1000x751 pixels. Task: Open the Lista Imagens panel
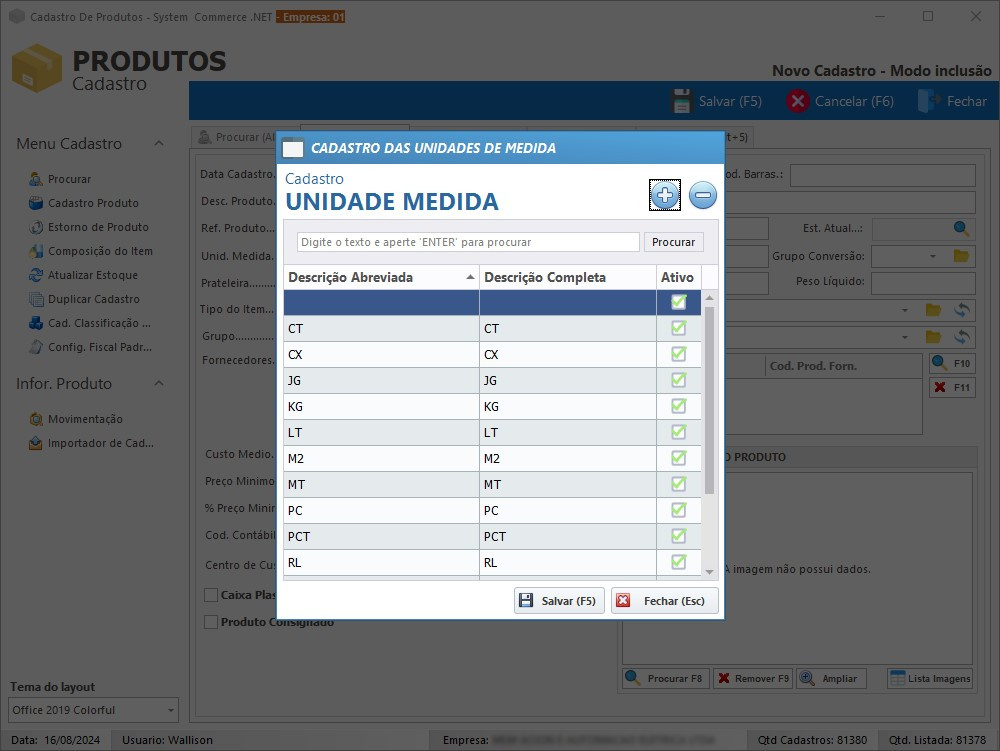(x=929, y=678)
